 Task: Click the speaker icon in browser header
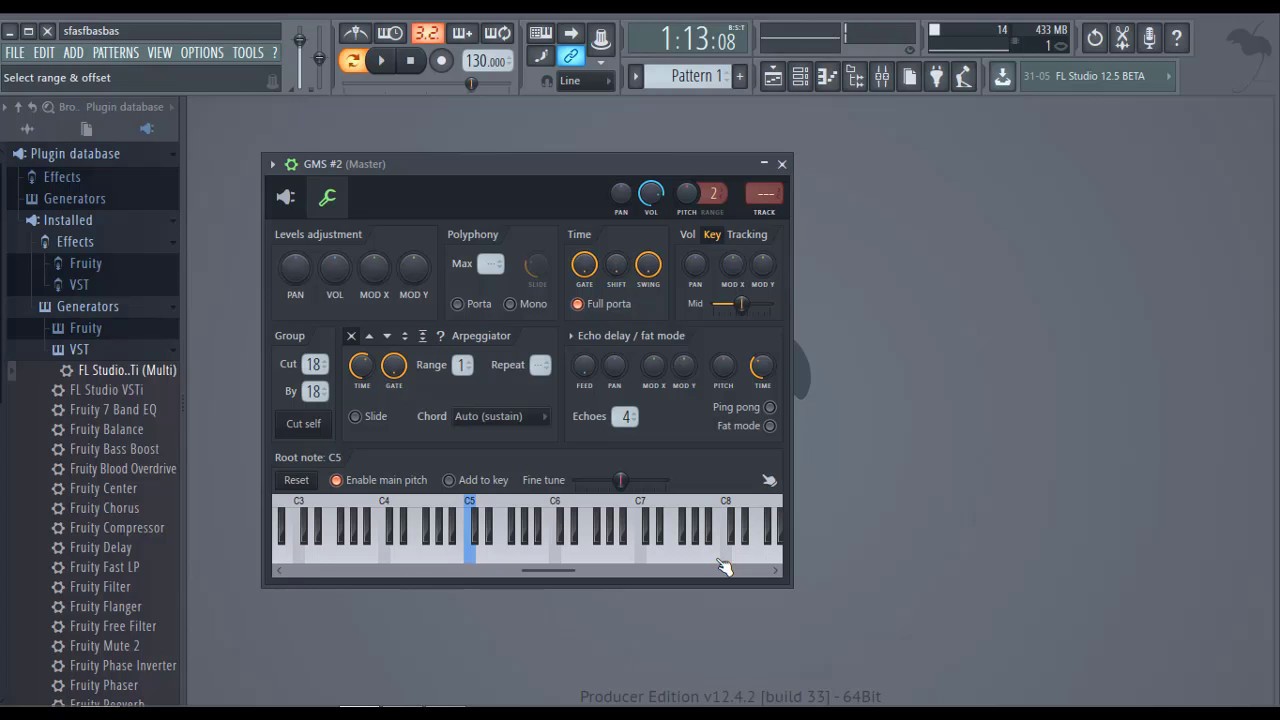coord(146,128)
